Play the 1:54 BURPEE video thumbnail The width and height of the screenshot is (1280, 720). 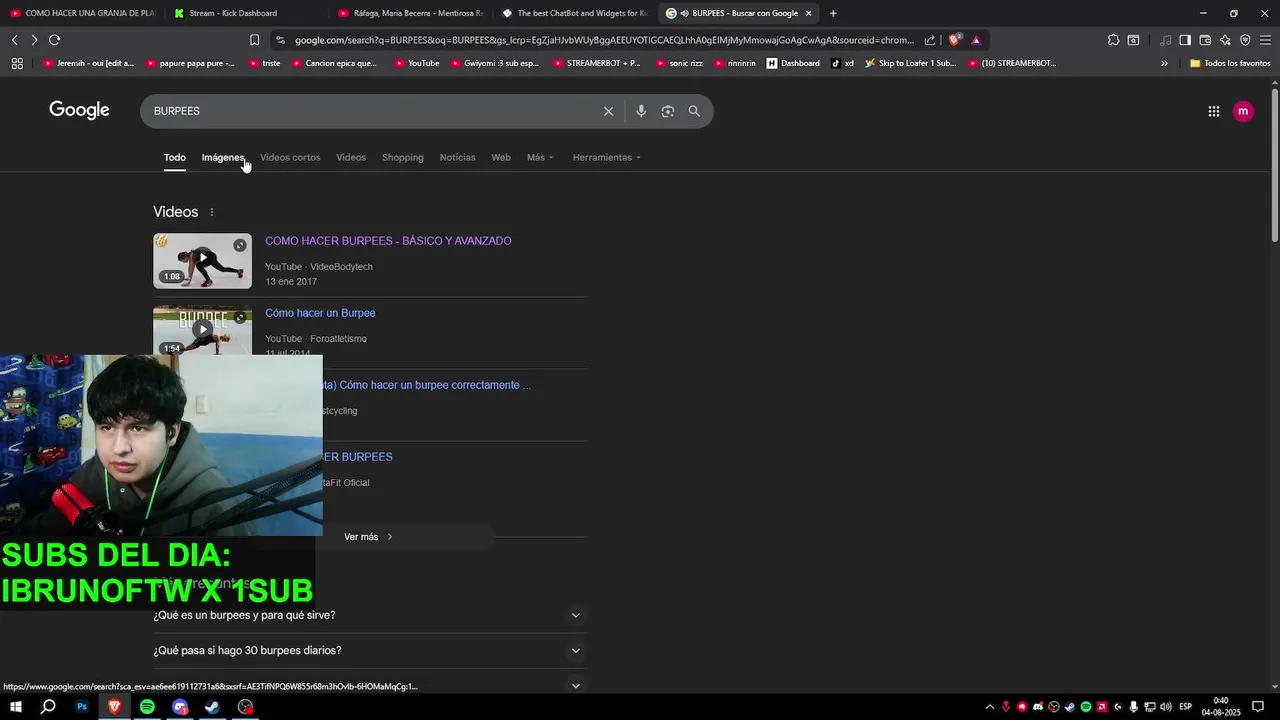pyautogui.click(x=203, y=330)
